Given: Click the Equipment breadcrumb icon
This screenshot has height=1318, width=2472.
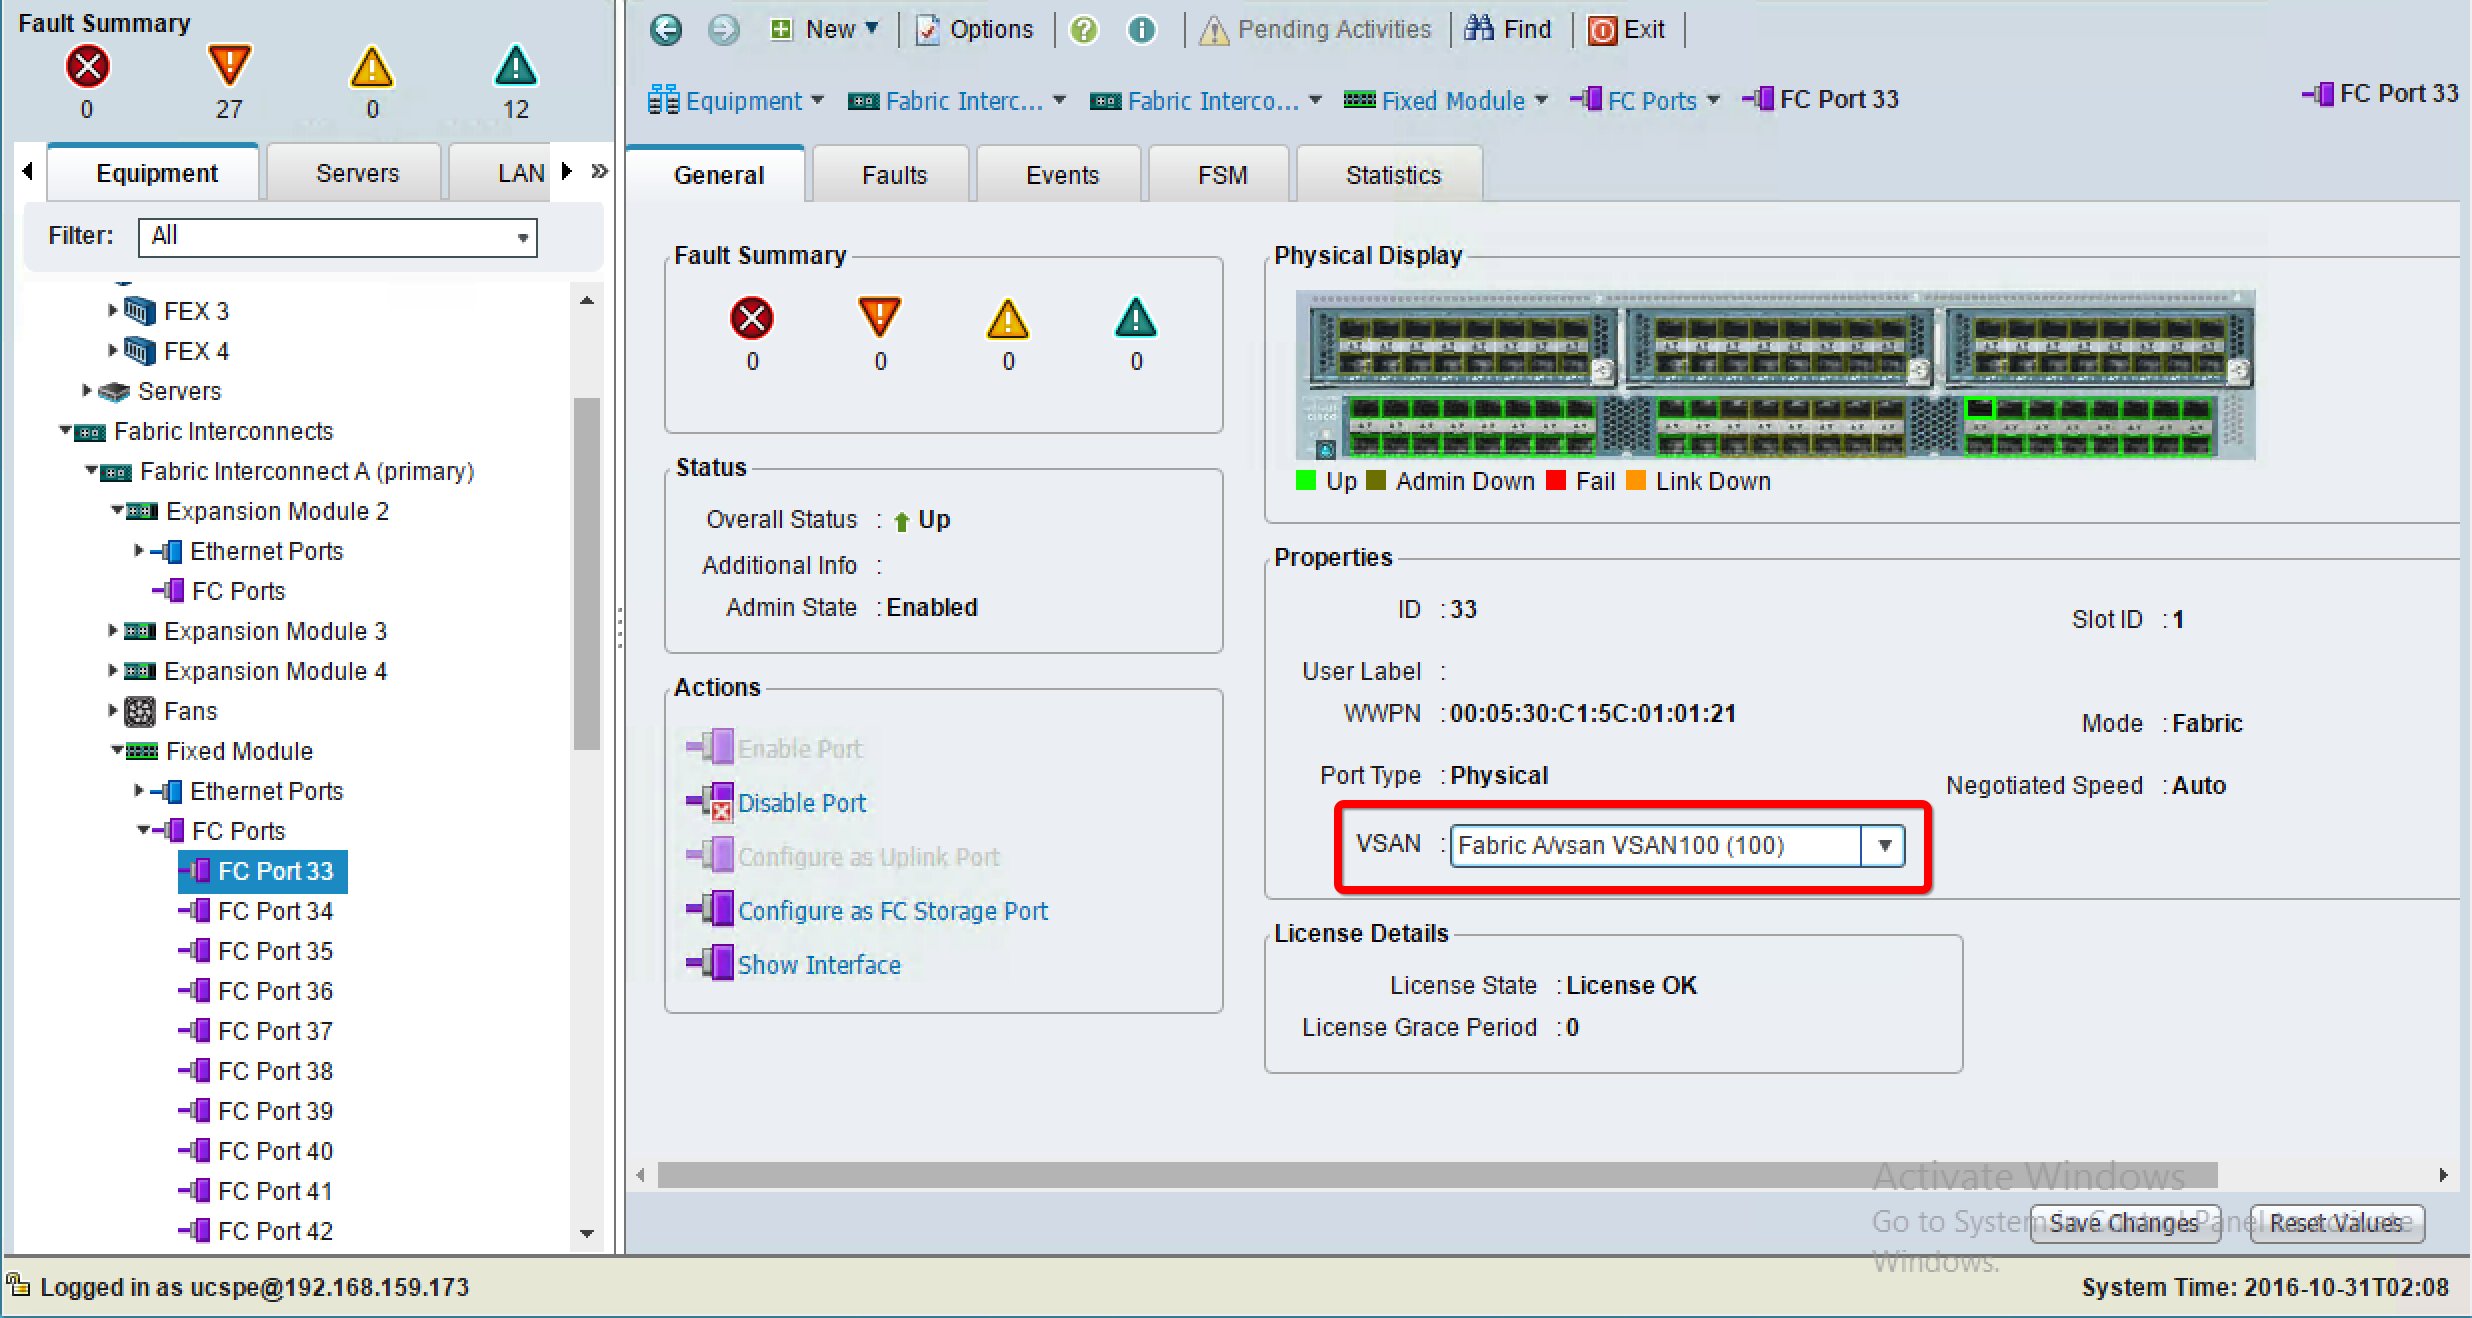Looking at the screenshot, I should pos(663,100).
